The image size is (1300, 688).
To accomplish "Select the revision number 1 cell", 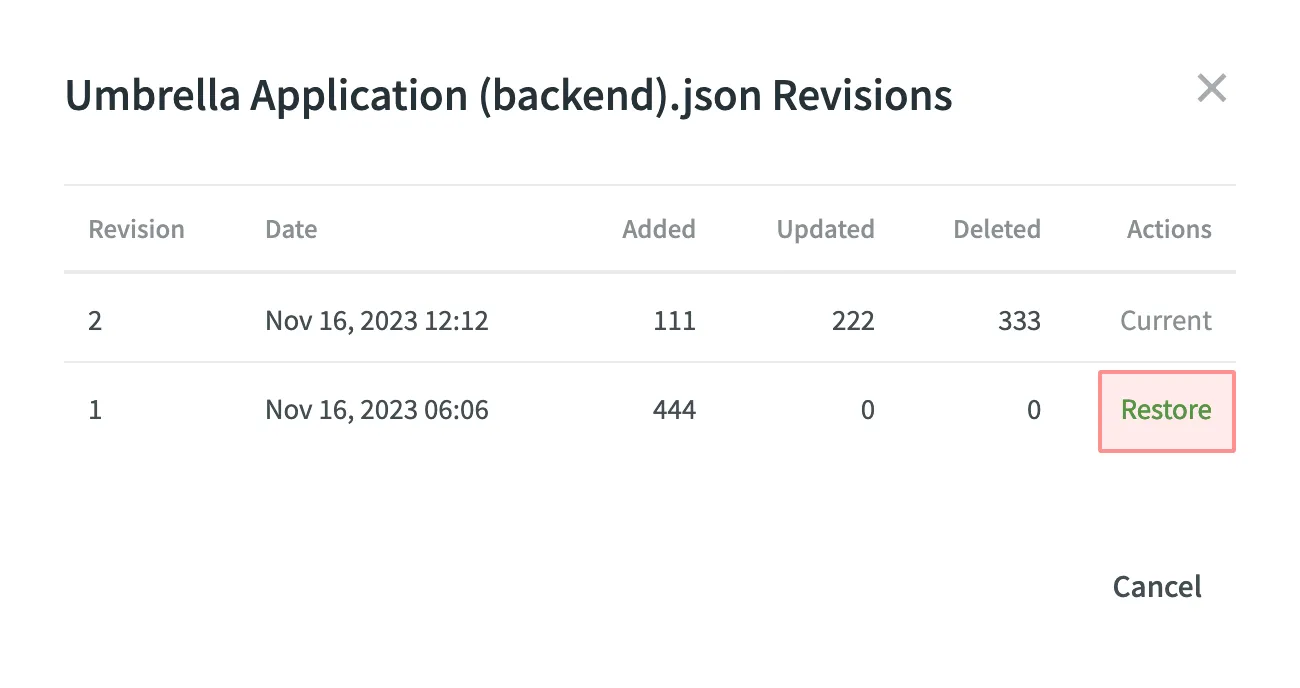I will point(95,410).
